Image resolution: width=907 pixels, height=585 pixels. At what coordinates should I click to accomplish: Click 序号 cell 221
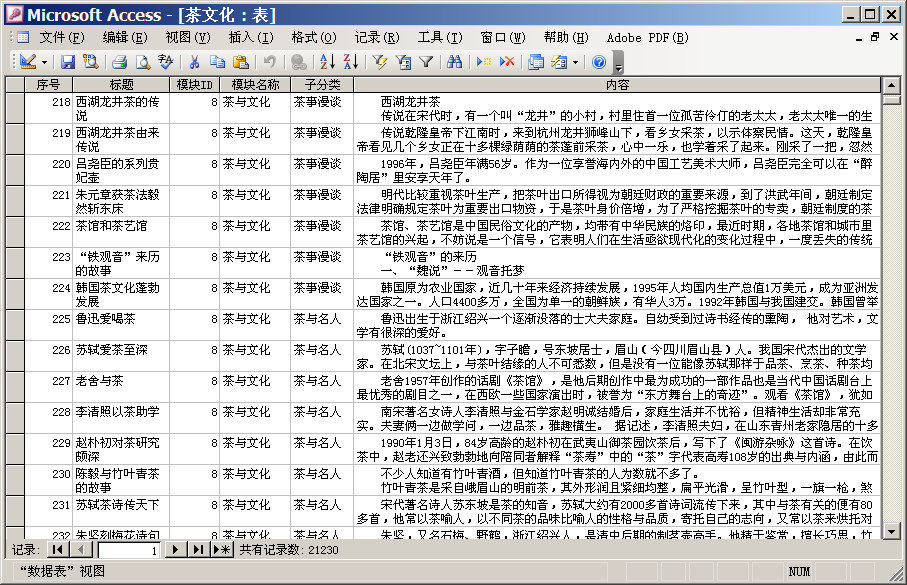[x=49, y=201]
